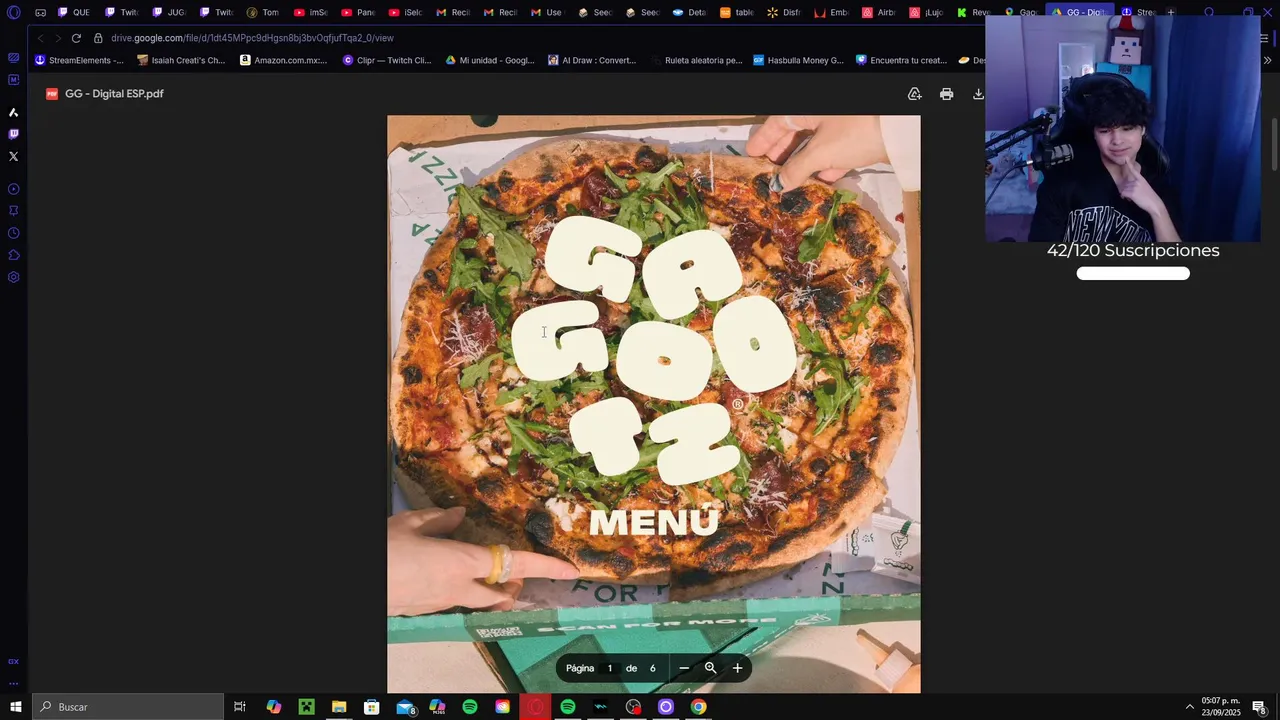Open X (Twitter) in the Opera sidebar
This screenshot has height=720, width=1280.
click(13, 156)
